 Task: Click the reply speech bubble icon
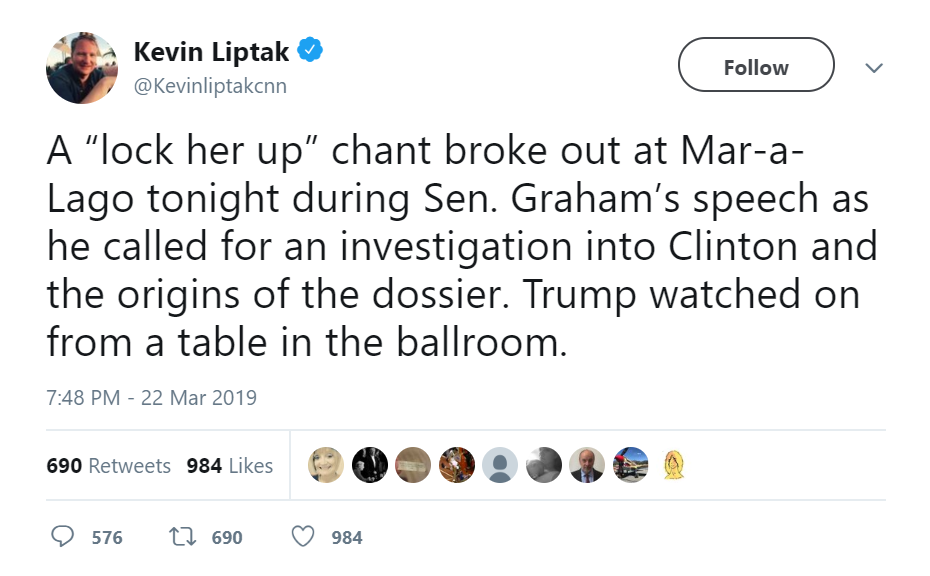point(62,536)
